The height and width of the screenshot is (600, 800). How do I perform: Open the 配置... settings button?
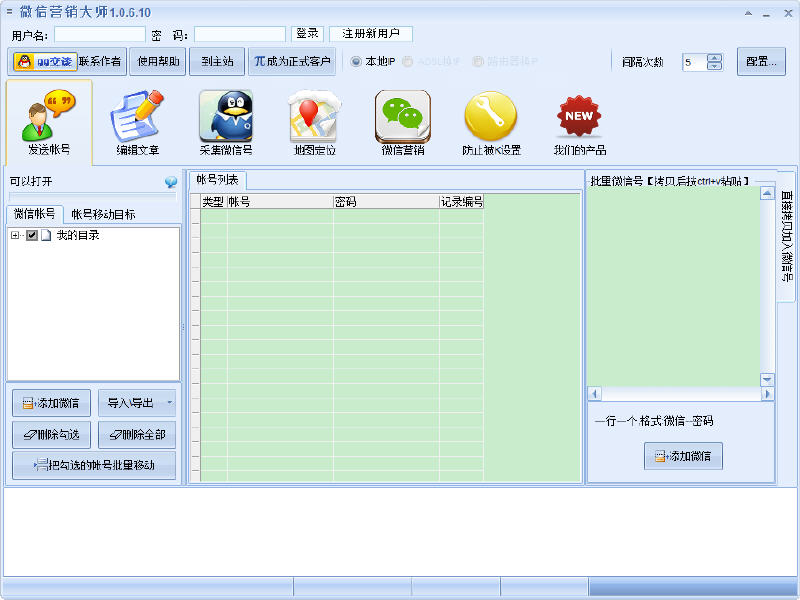click(761, 62)
